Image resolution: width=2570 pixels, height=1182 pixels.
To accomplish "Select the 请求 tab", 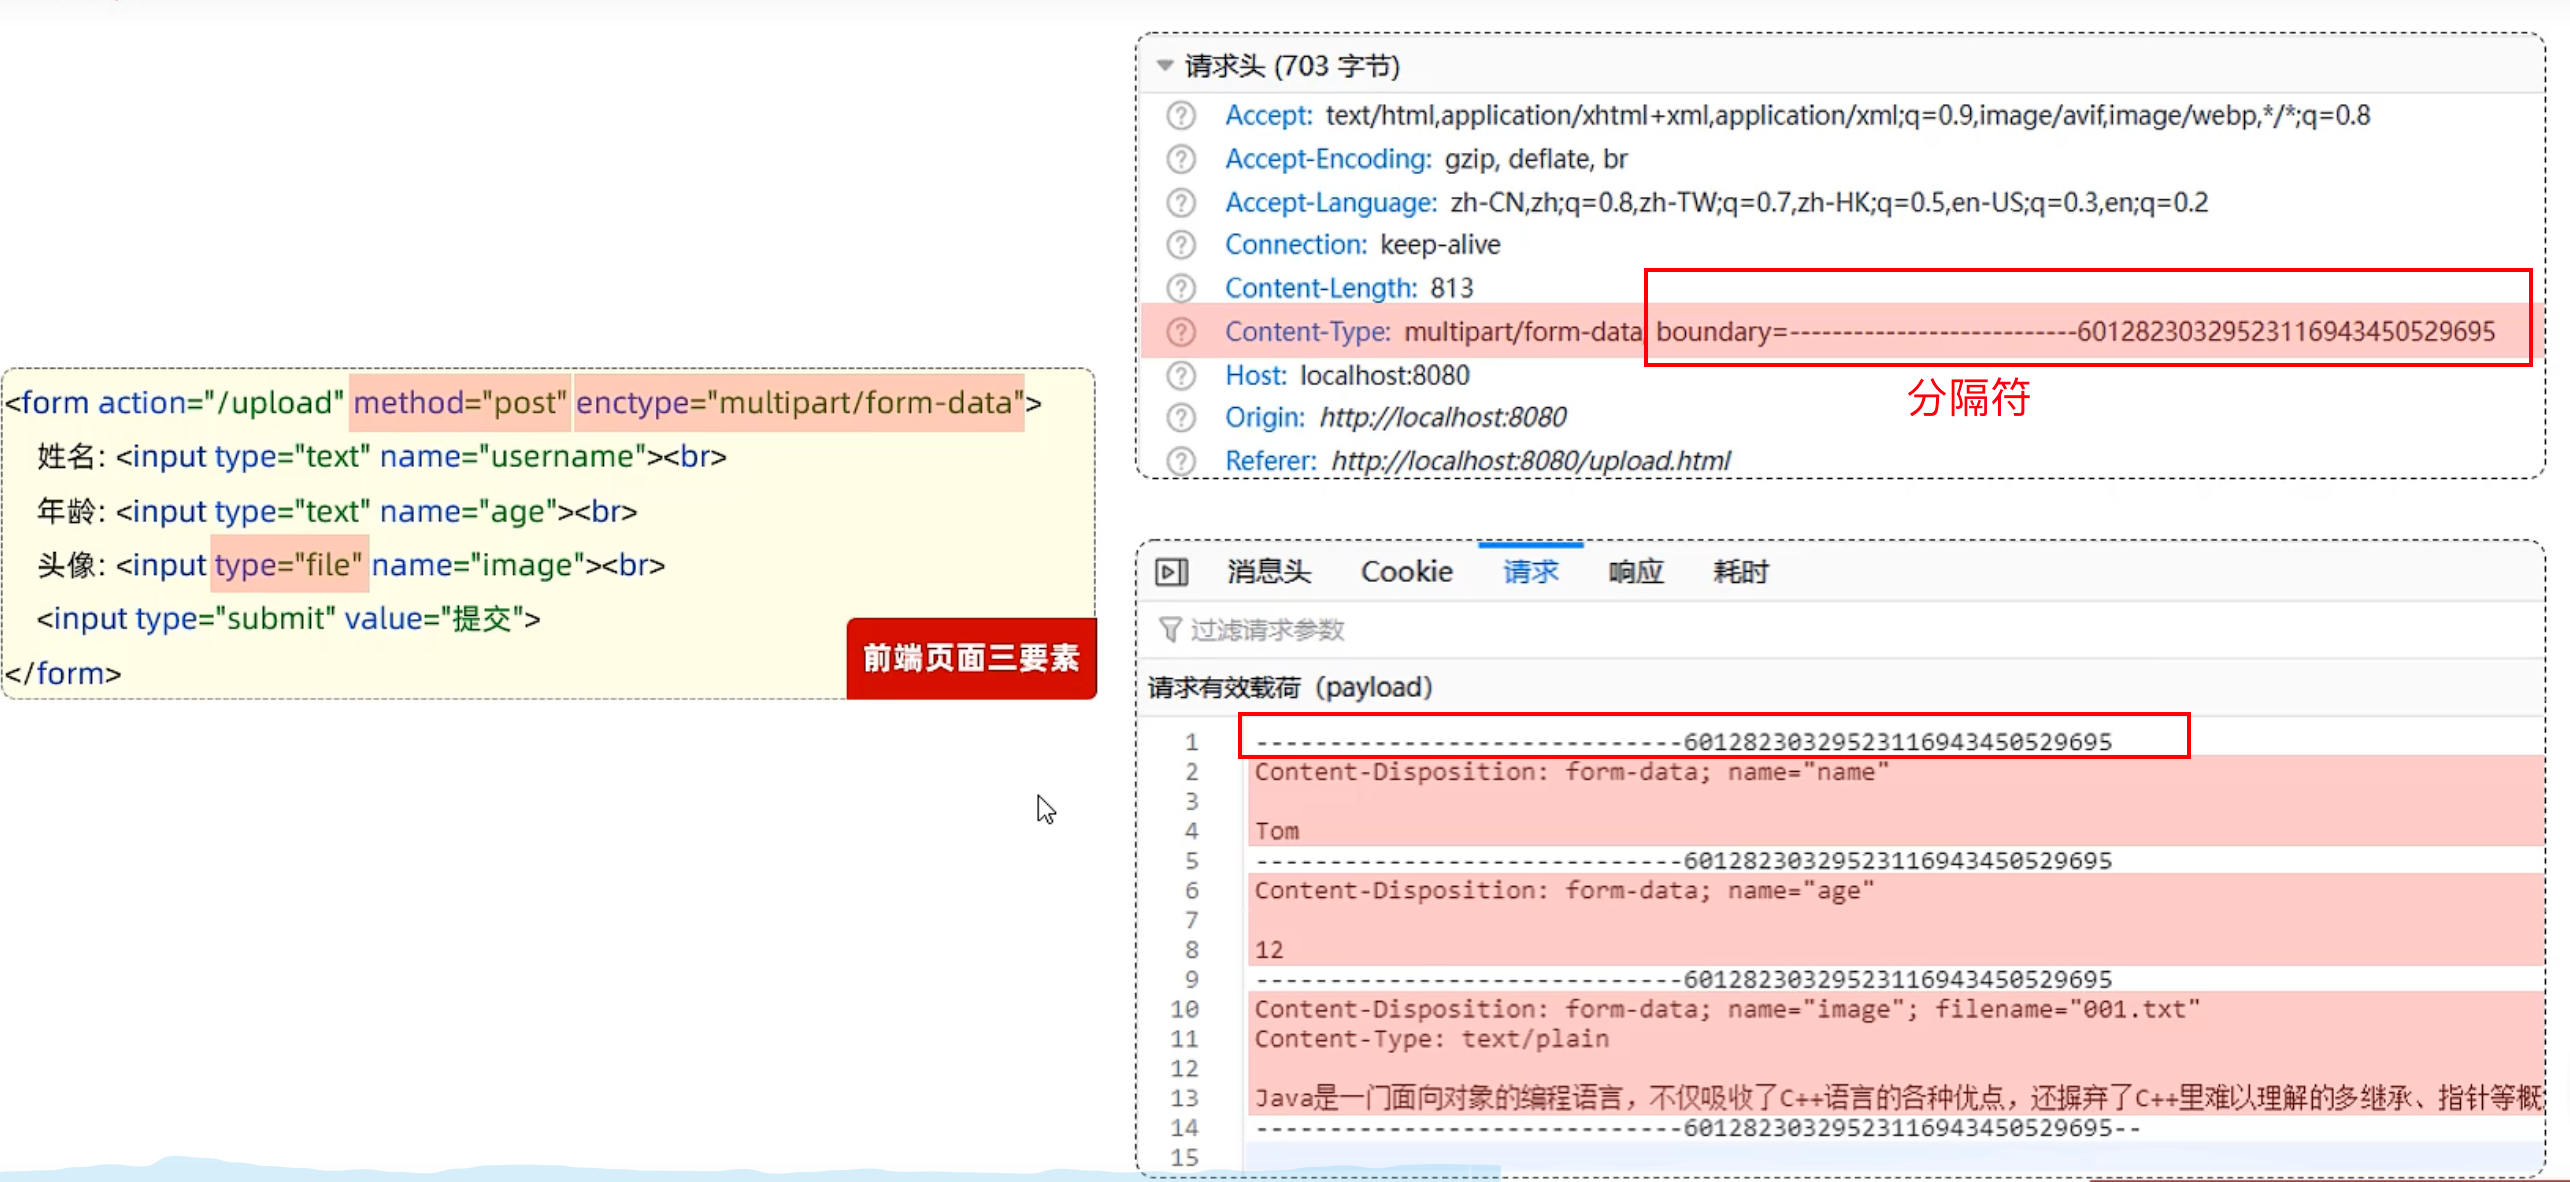I will tap(1531, 572).
